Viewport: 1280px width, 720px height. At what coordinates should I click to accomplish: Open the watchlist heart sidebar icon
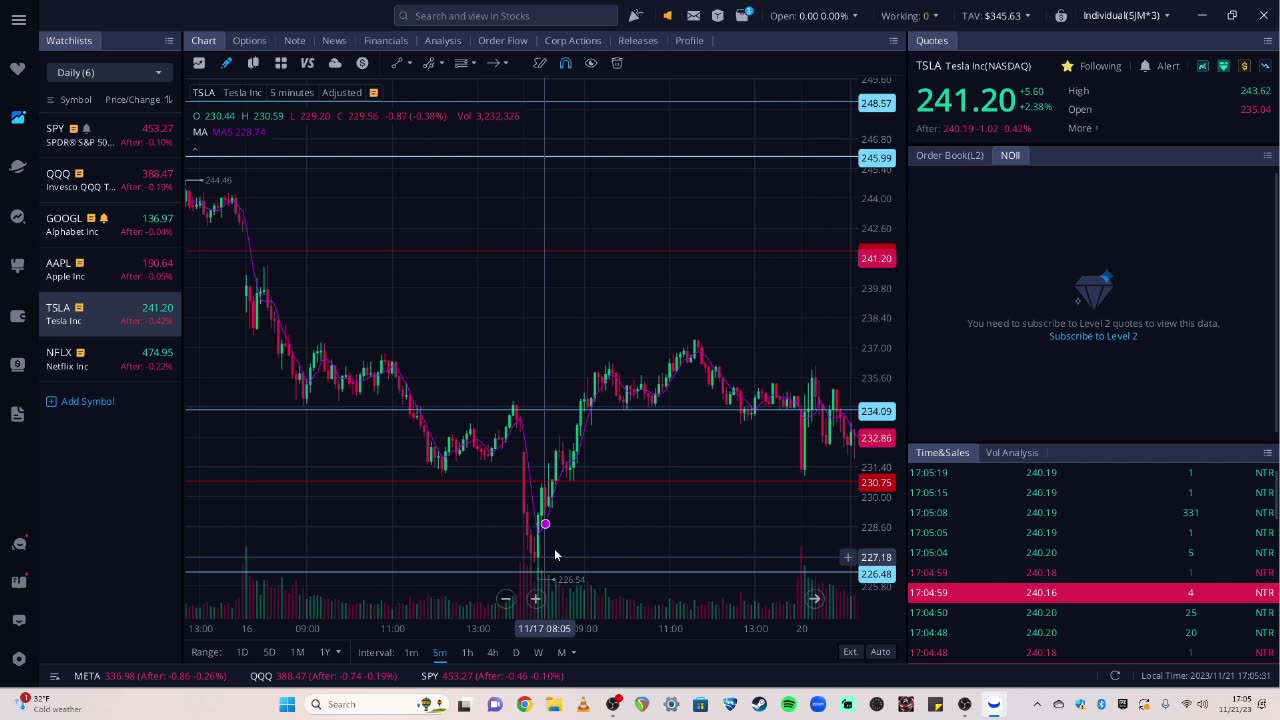click(x=18, y=69)
